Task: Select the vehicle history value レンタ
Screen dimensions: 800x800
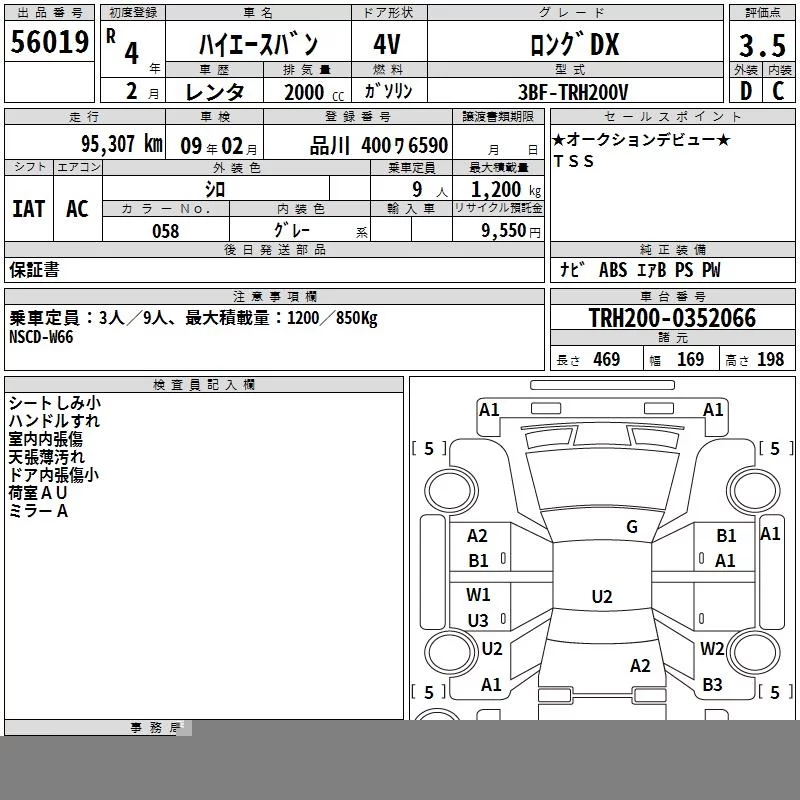Action: [x=214, y=92]
